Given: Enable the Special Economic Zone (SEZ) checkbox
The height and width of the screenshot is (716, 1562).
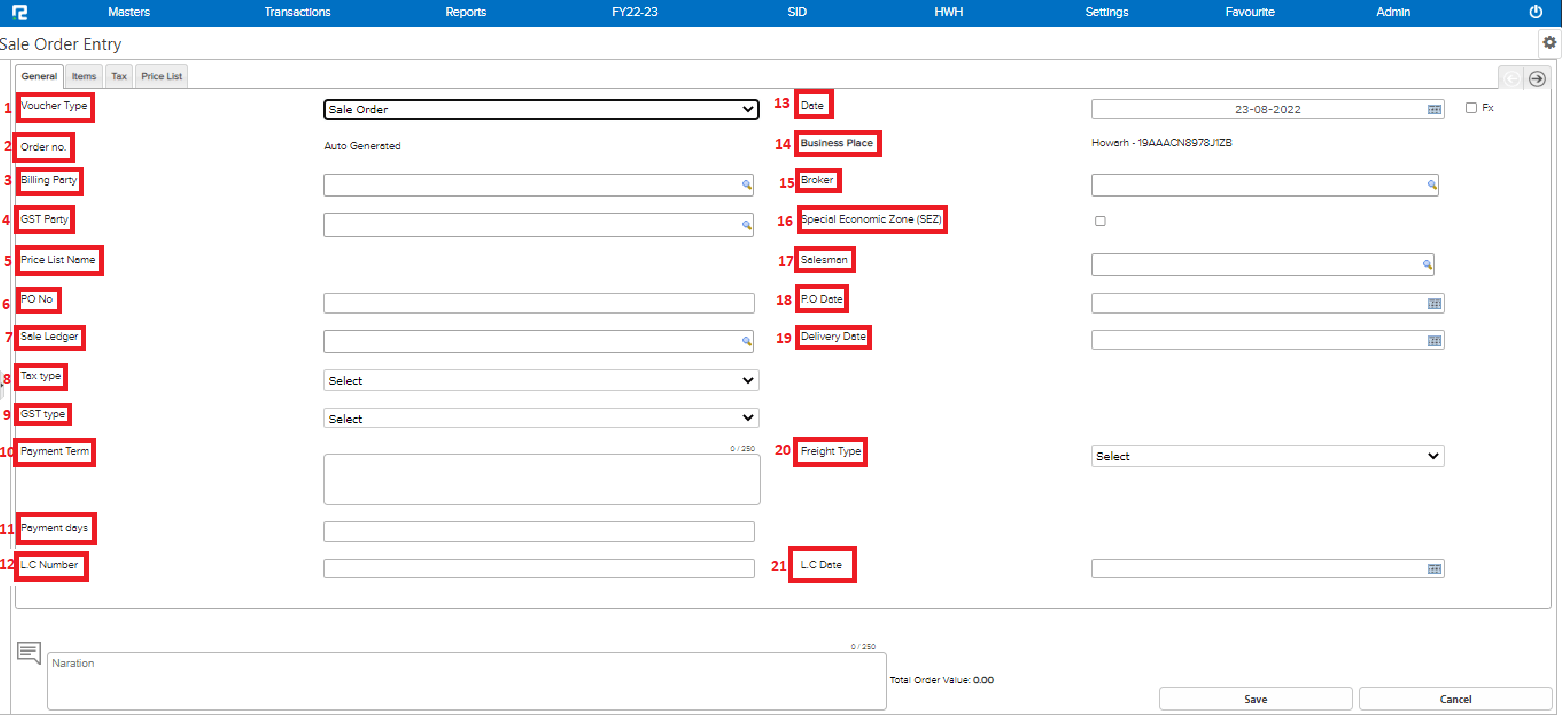Looking at the screenshot, I should [x=1100, y=220].
